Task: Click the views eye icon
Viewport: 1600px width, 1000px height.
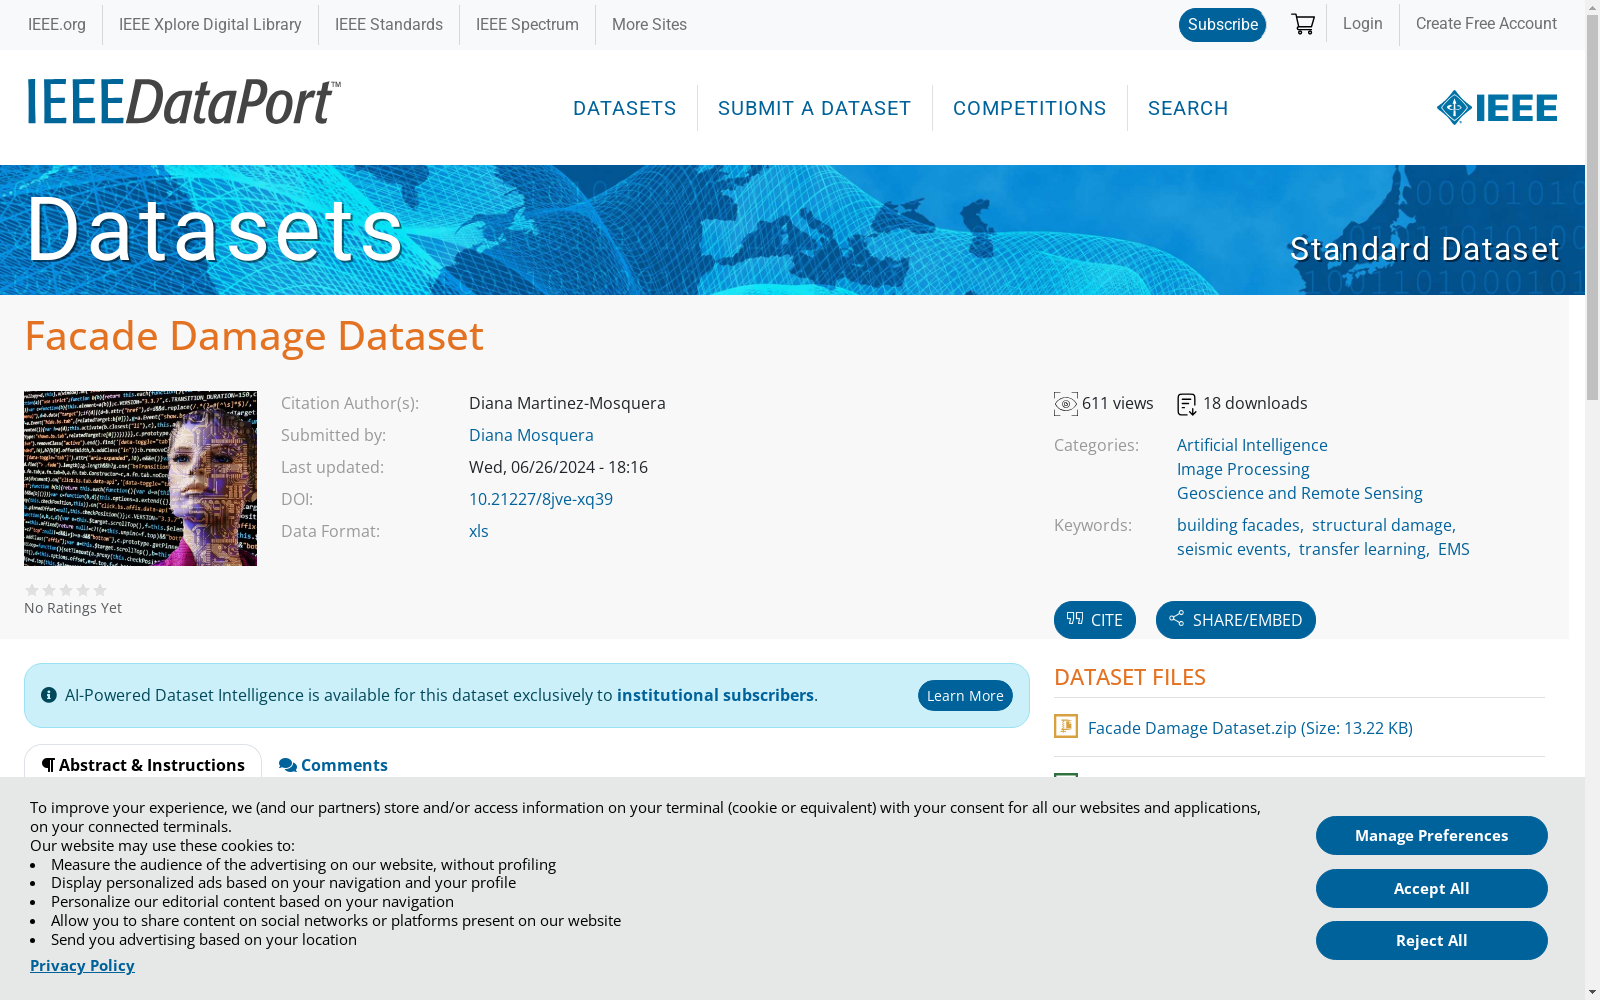Action: (x=1066, y=404)
